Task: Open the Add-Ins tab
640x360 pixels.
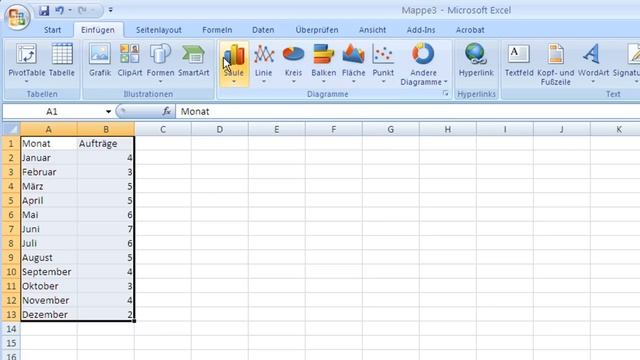Action: pos(421,30)
